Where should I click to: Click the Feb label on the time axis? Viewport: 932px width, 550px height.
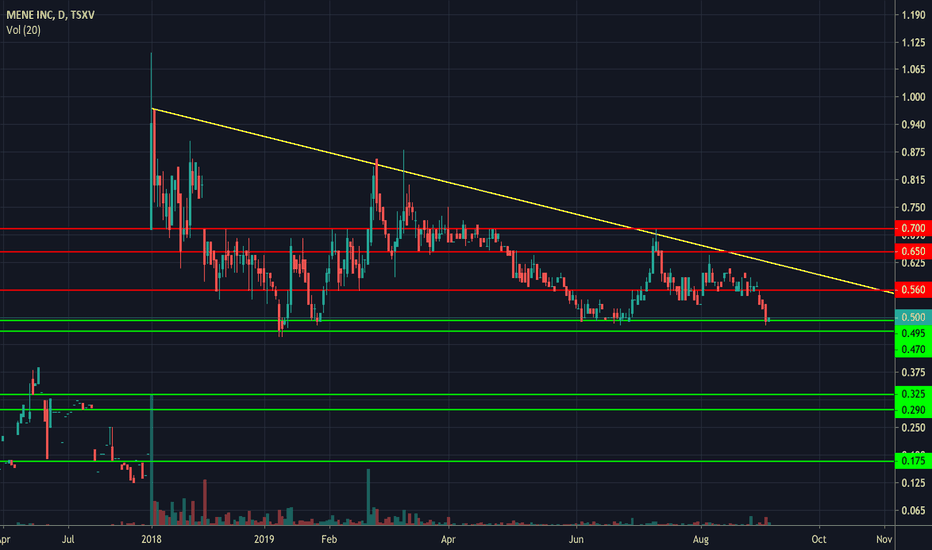(x=329, y=539)
